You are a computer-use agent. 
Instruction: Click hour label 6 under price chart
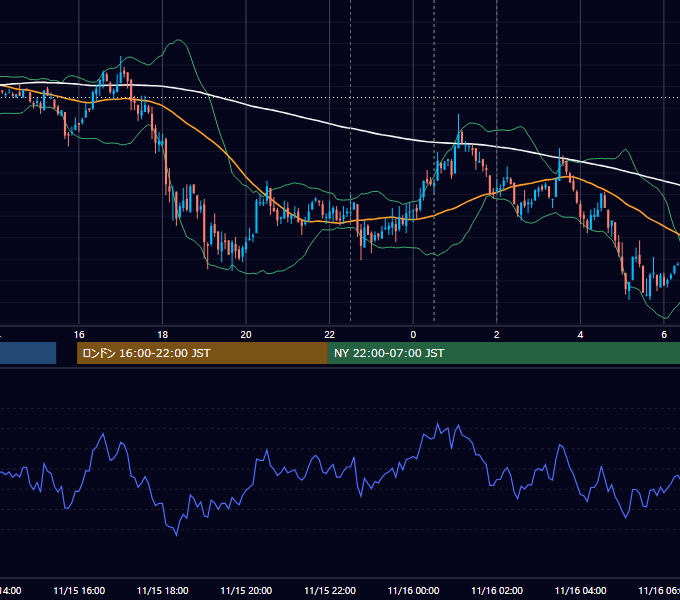point(664,334)
